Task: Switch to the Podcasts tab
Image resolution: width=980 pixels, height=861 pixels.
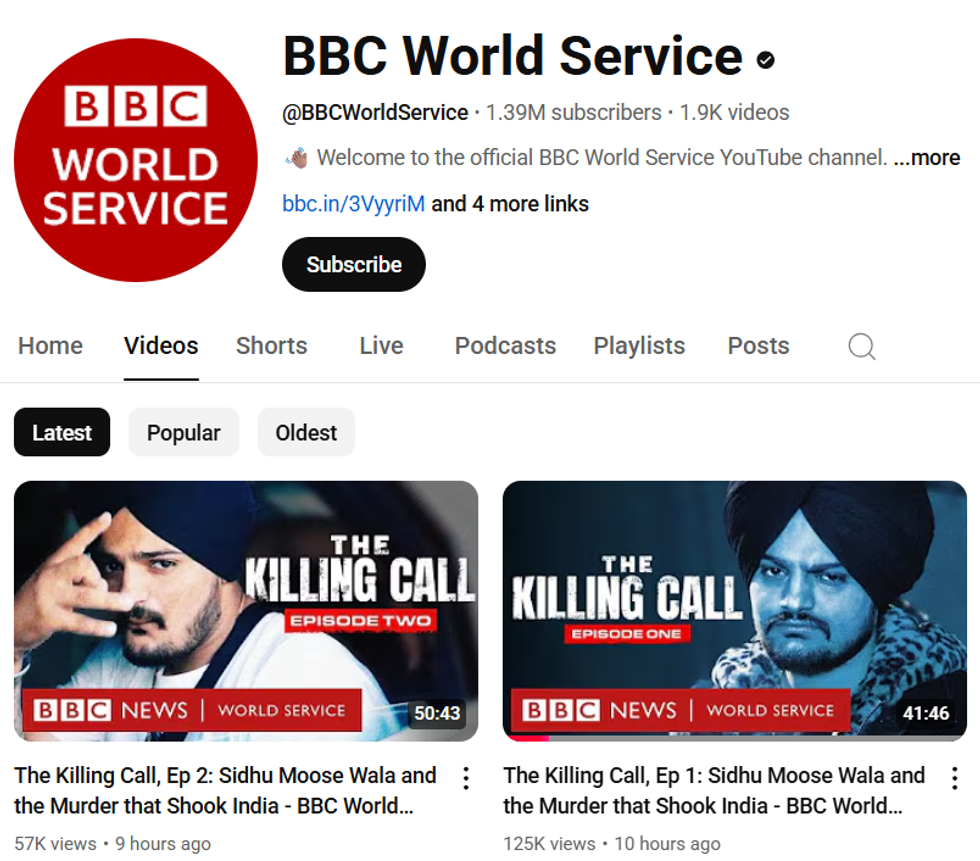Action: point(505,346)
